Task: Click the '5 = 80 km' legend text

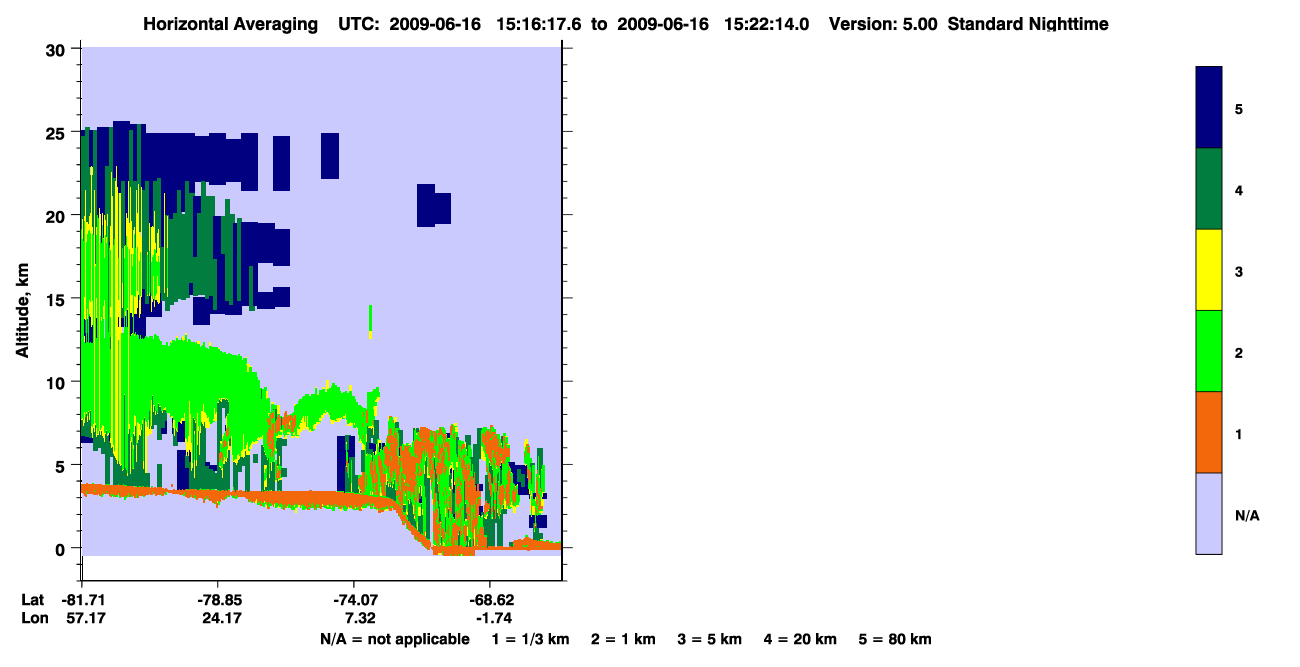Action: (895, 639)
